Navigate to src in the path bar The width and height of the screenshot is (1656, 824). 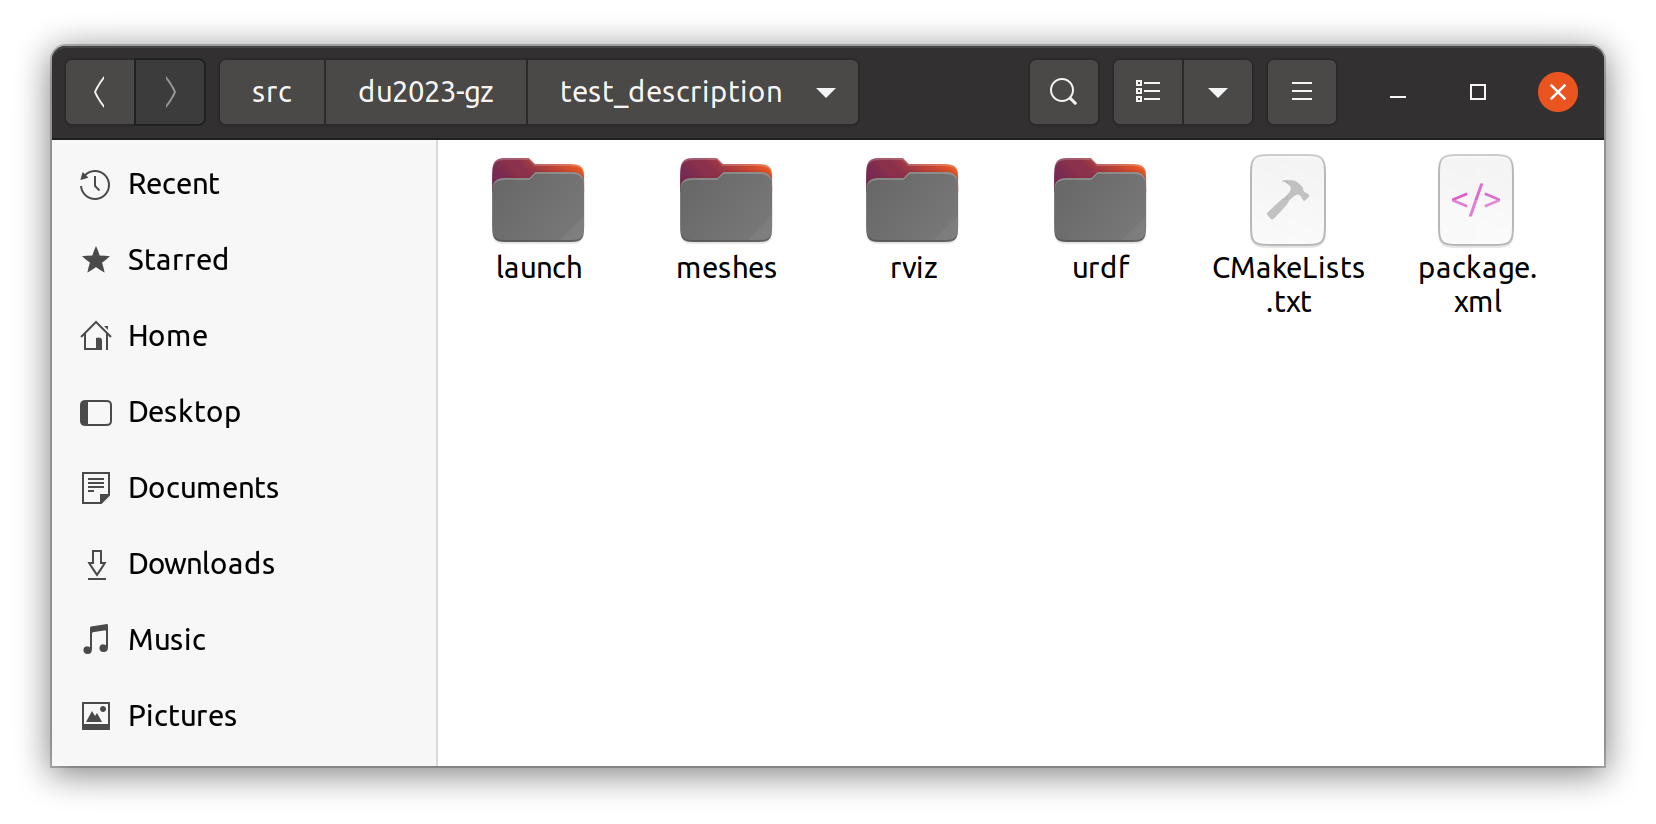tap(272, 92)
